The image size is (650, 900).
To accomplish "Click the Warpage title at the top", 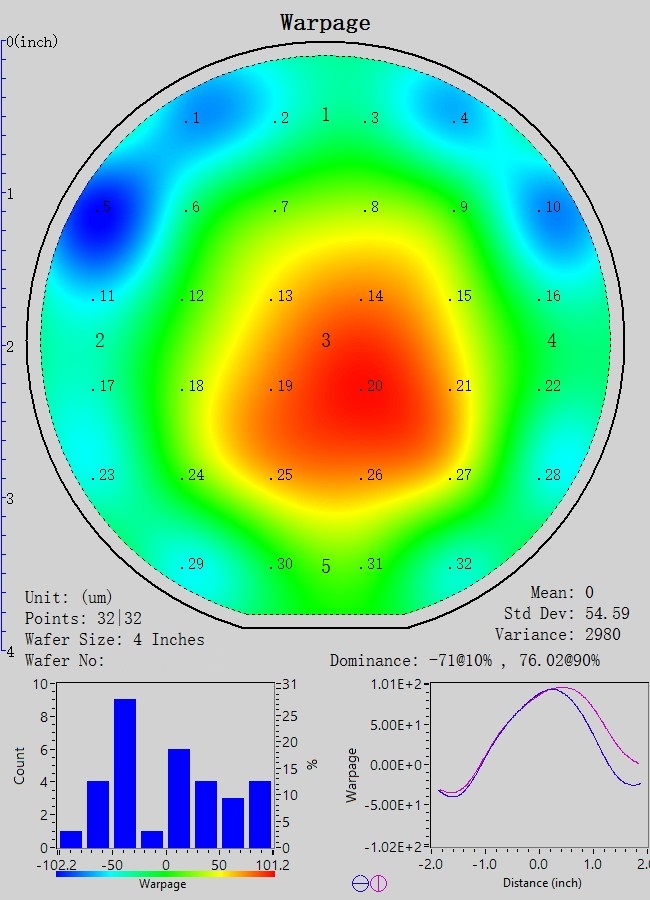I will [x=325, y=22].
